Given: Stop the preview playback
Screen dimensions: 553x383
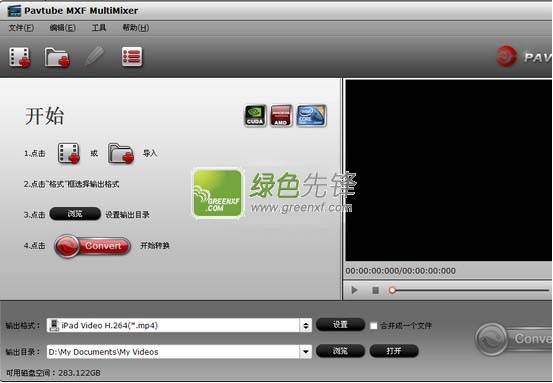Looking at the screenshot, I should [375, 290].
